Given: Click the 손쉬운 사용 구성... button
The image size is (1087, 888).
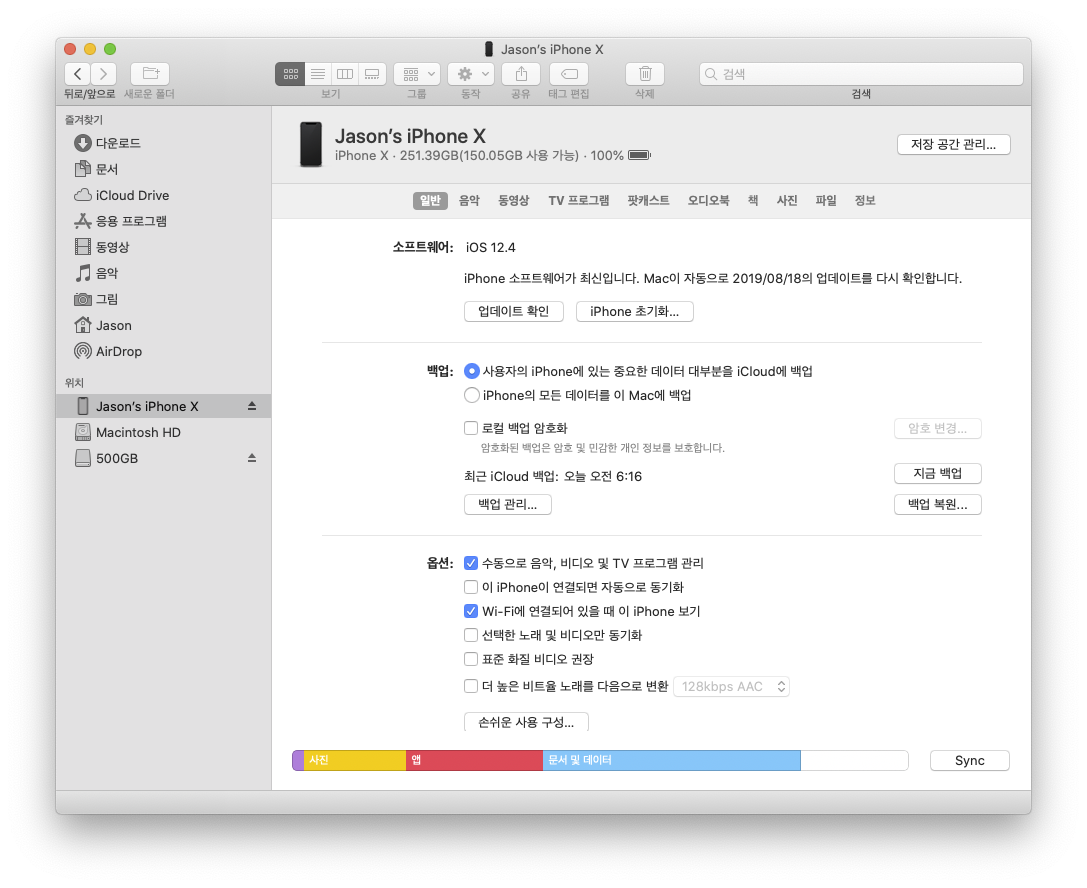Looking at the screenshot, I should [x=526, y=722].
